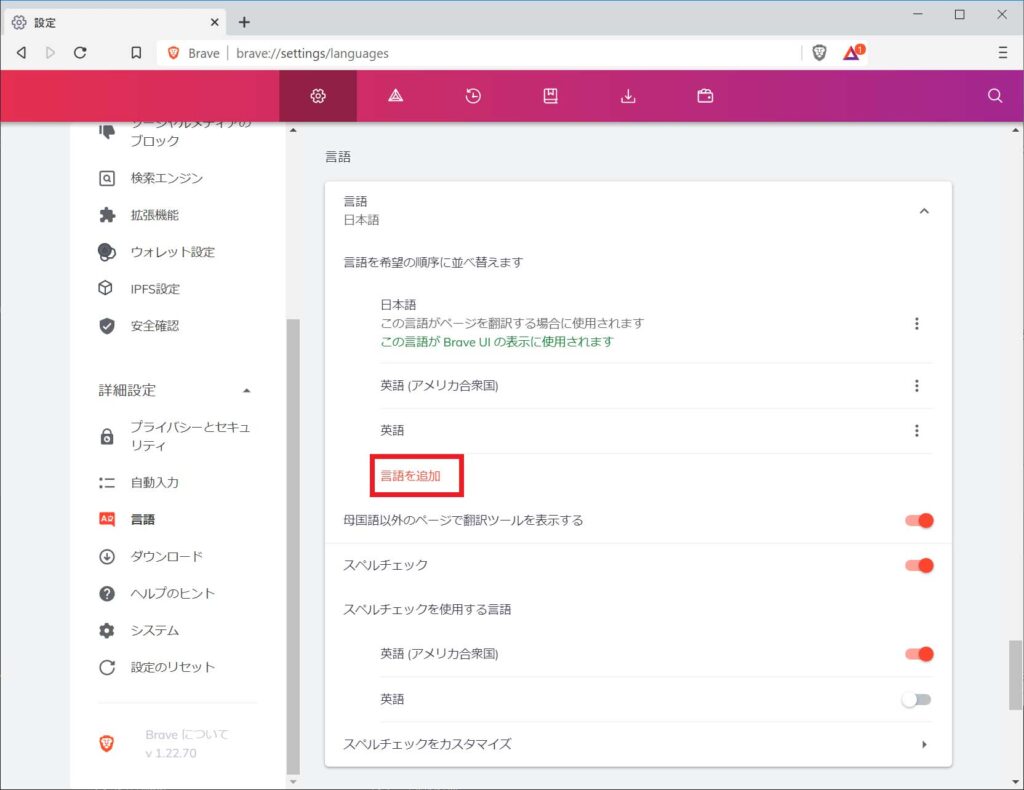Open History from the top toolbar
The image size is (1024, 790).
[473, 96]
